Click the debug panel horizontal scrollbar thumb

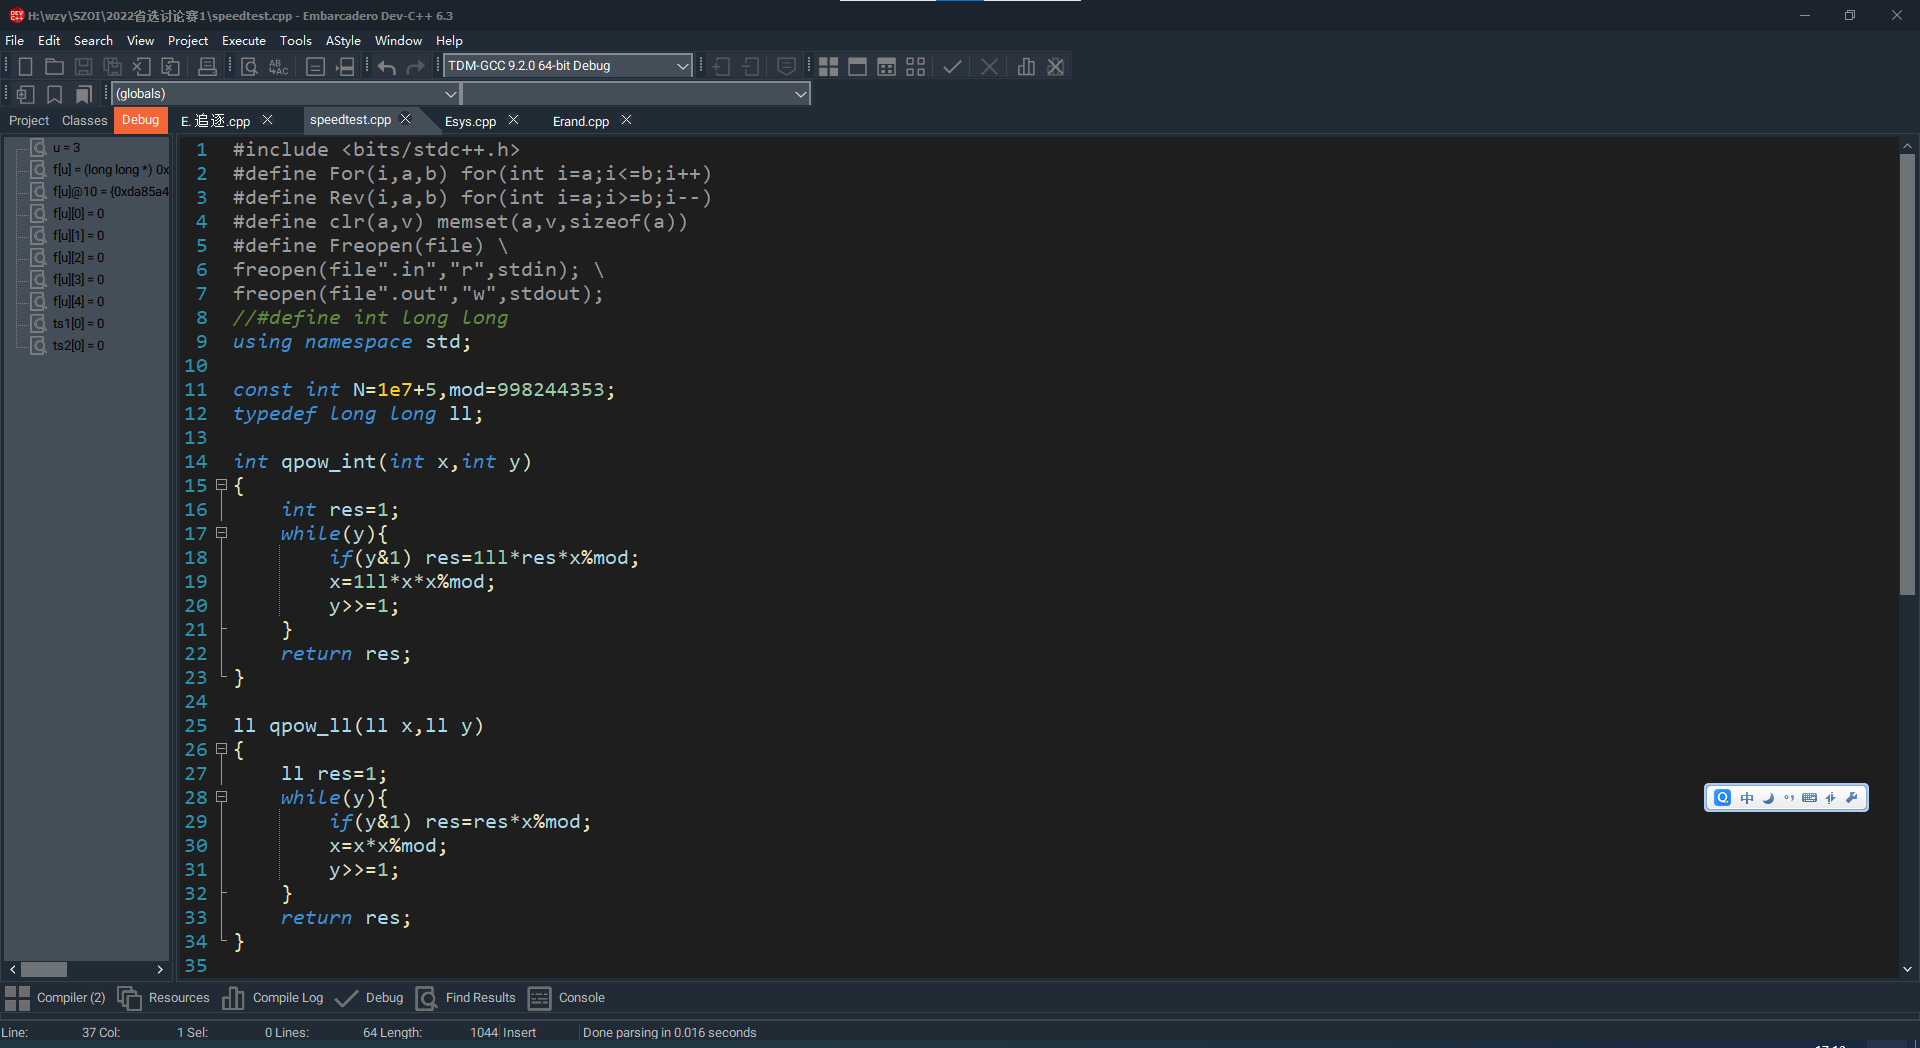coord(44,970)
